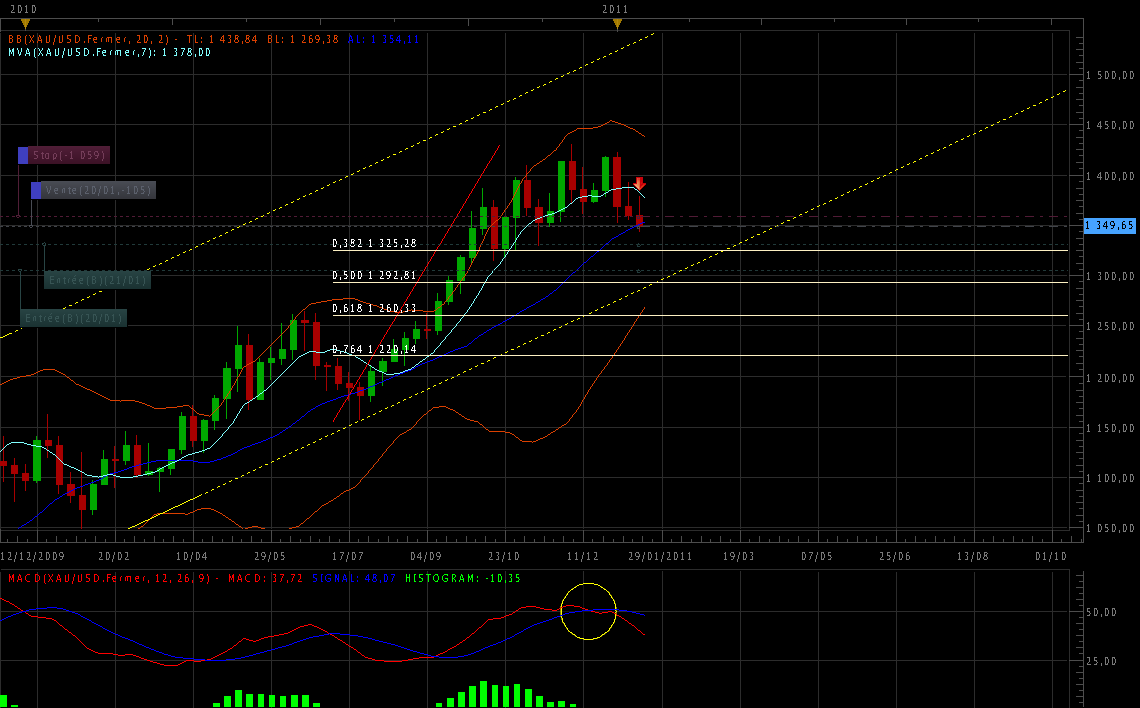The height and width of the screenshot is (708, 1140).
Task: Click the 29/01/2011 date on time axis
Action: click(x=659, y=555)
